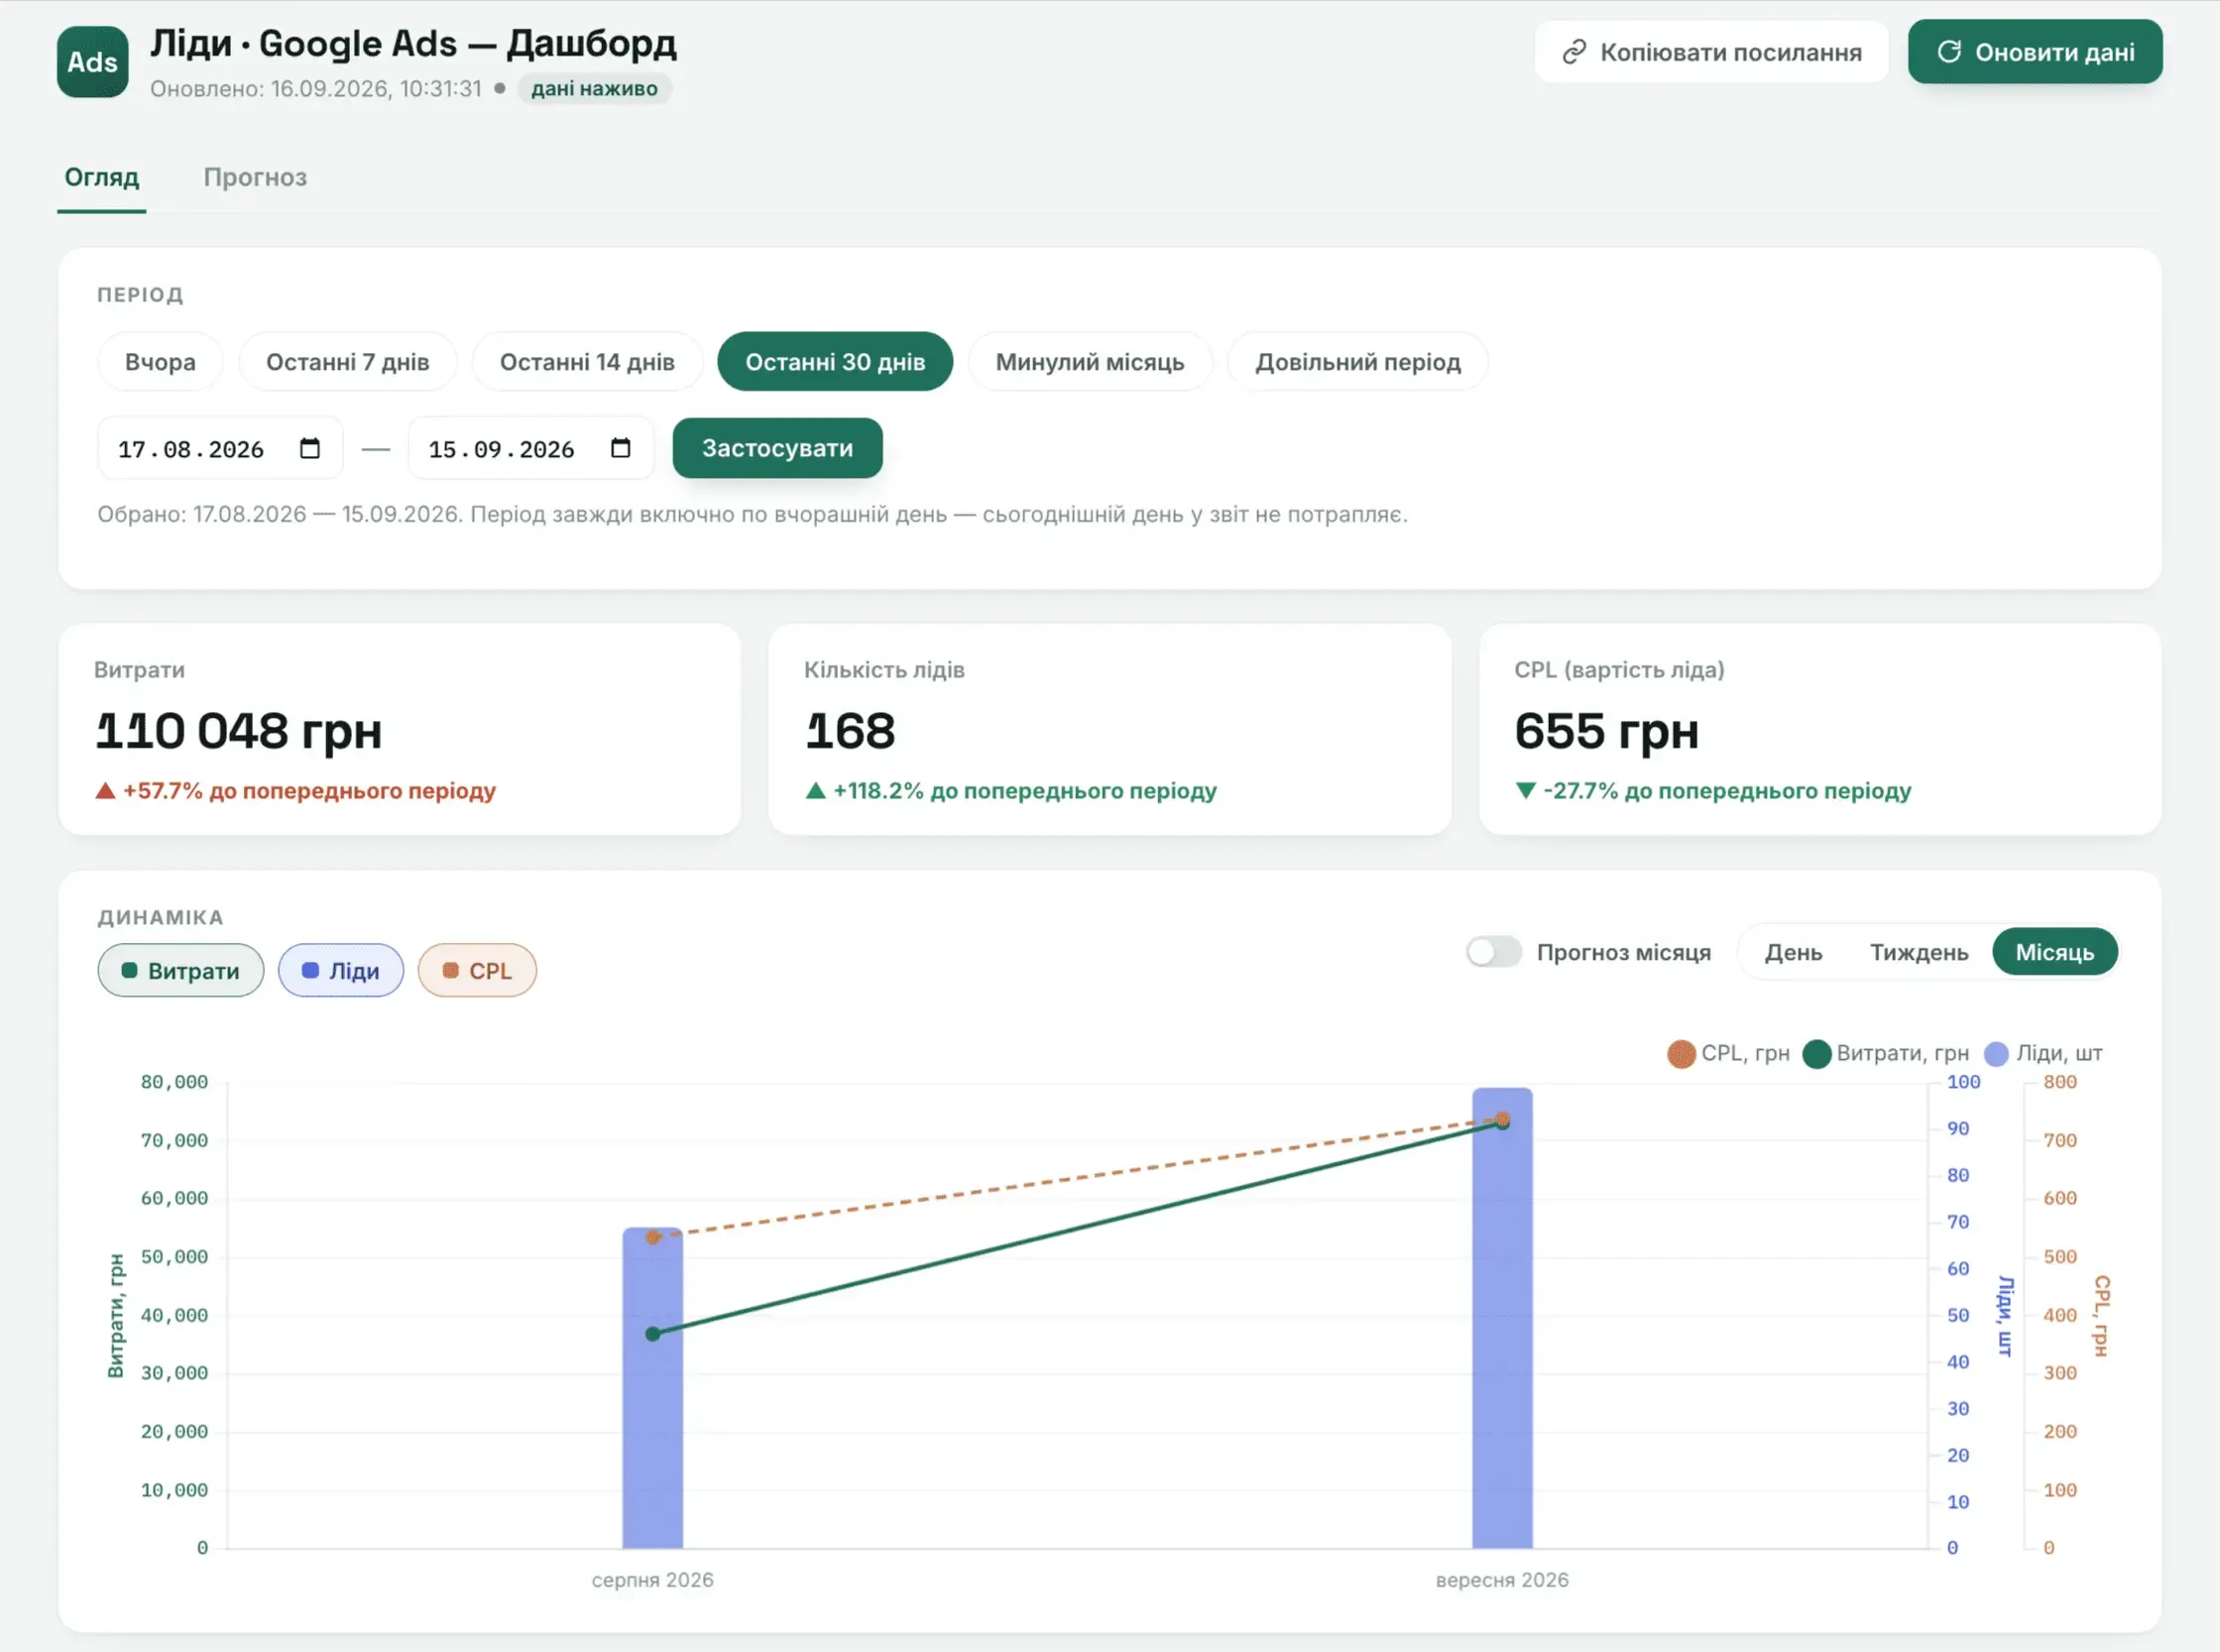Click the вересня 2026 leads bar
This screenshot has width=2220, height=1652.
click(x=1501, y=1318)
